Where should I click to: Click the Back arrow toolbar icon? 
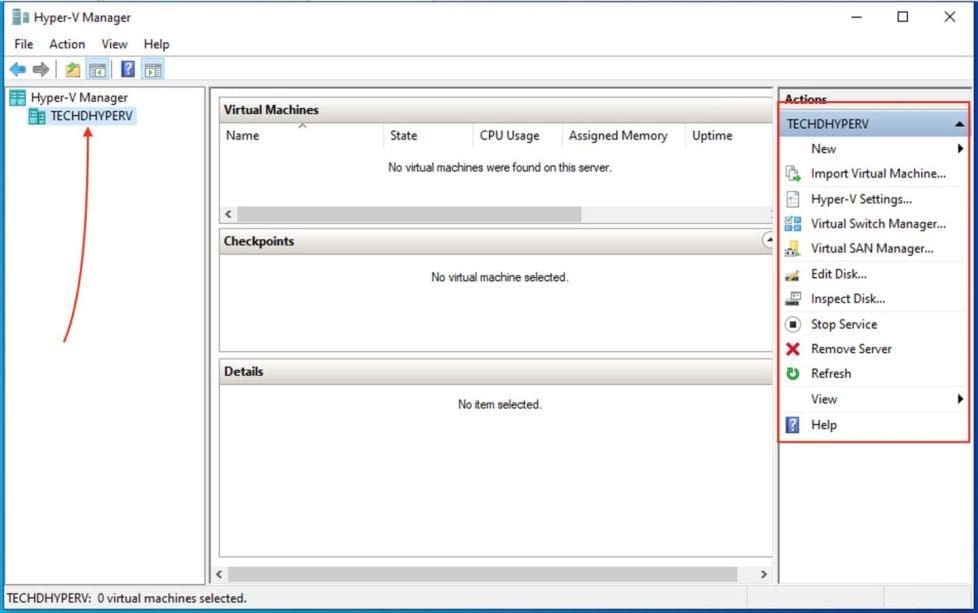18,69
